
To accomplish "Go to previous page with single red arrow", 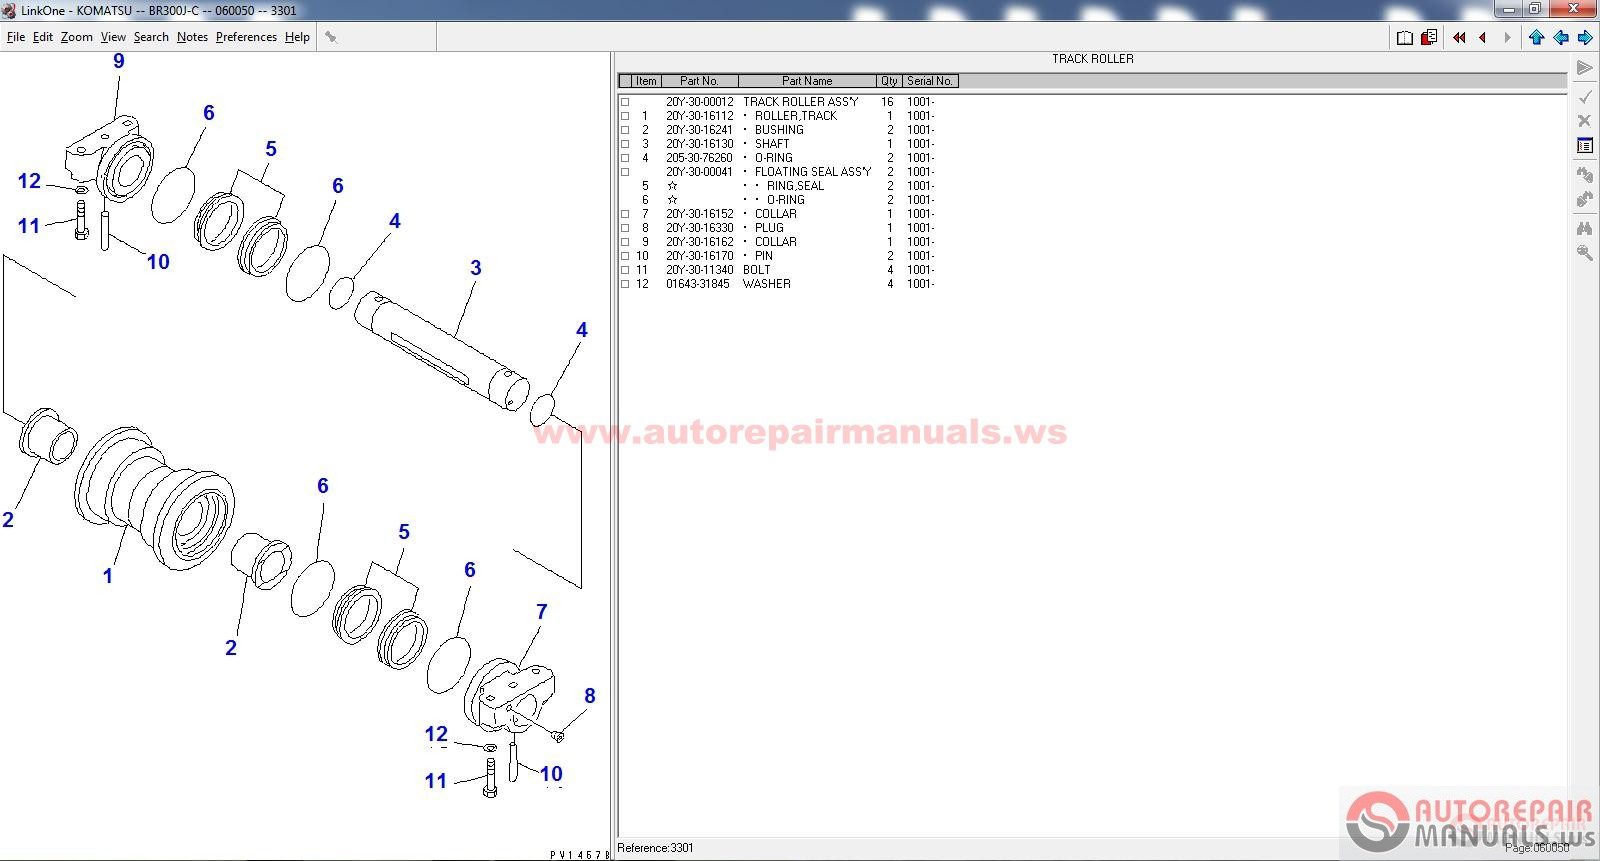I will [x=1482, y=38].
